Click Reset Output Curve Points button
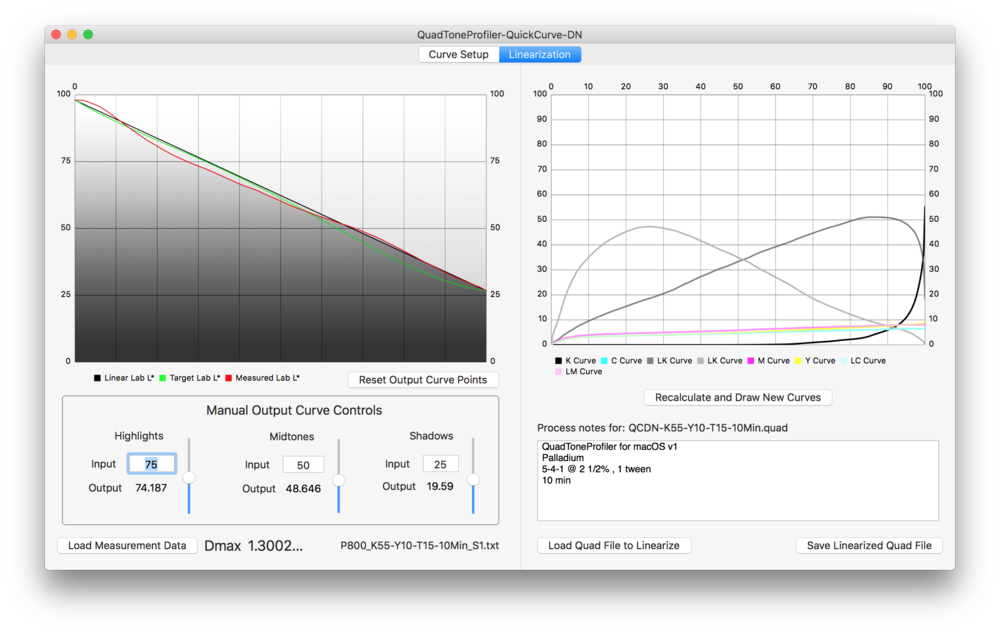This screenshot has height=634, width=1000. [x=423, y=380]
